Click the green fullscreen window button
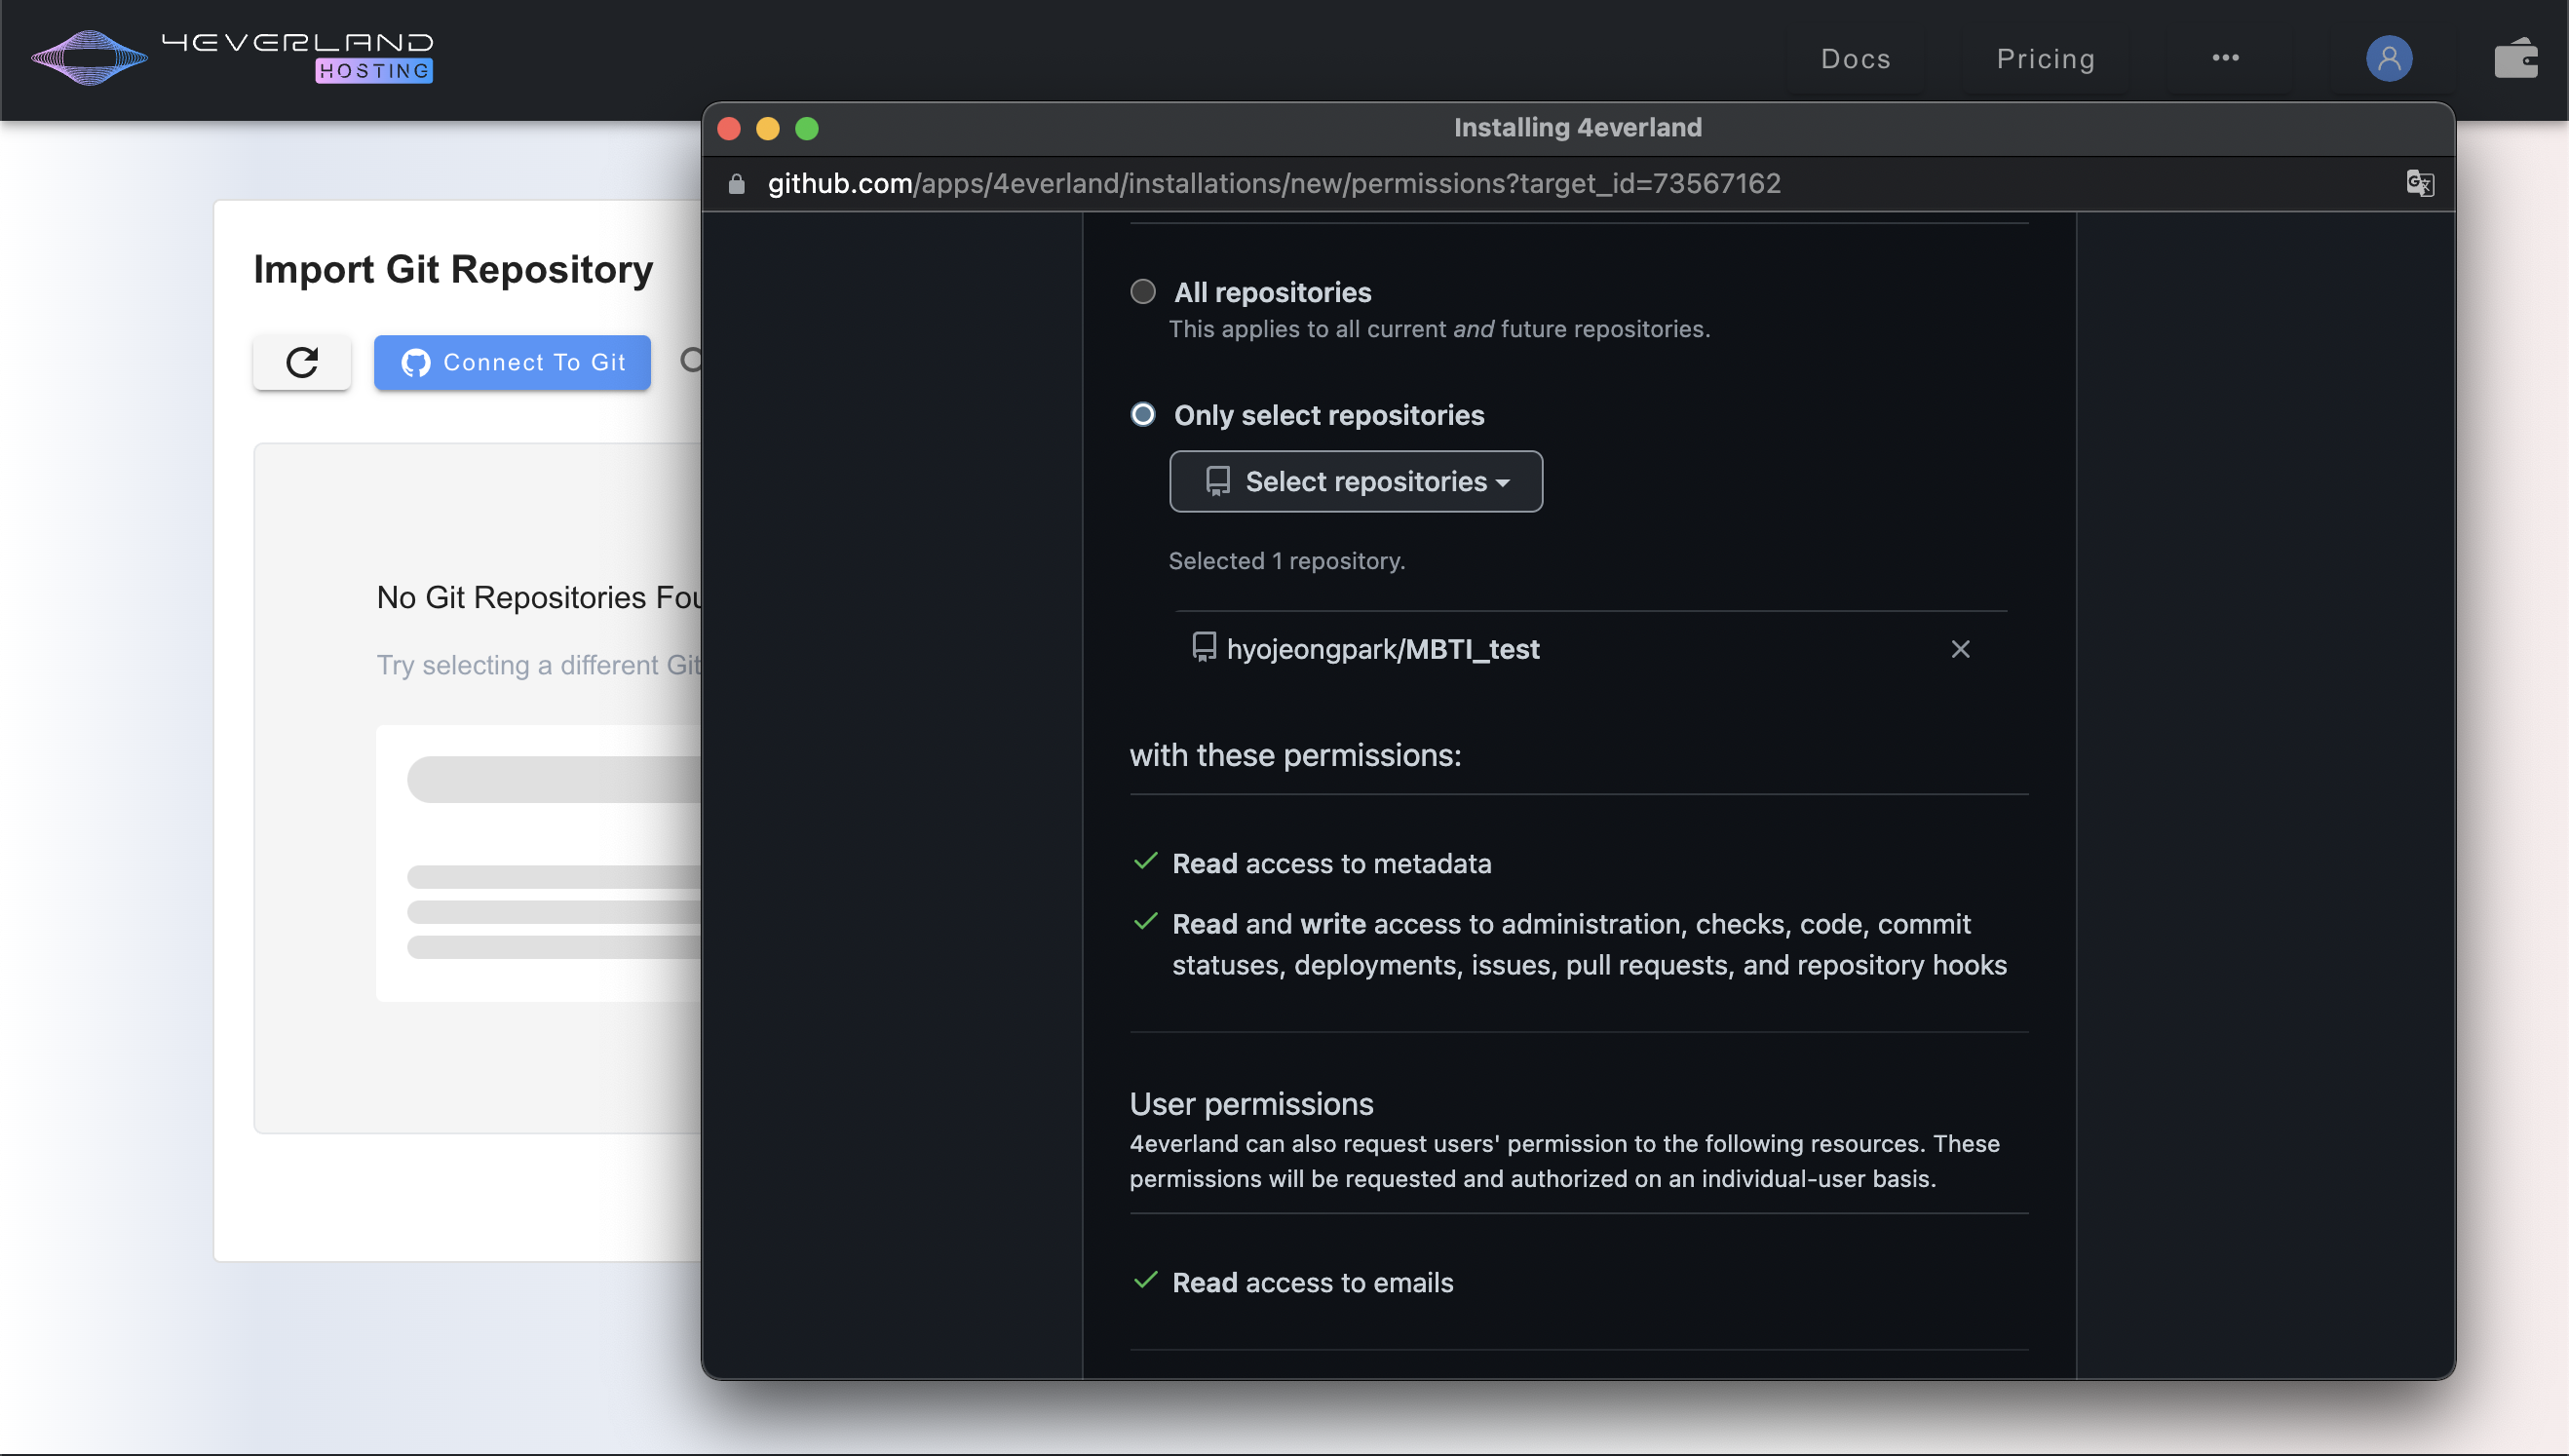The width and height of the screenshot is (2569, 1456). [807, 129]
